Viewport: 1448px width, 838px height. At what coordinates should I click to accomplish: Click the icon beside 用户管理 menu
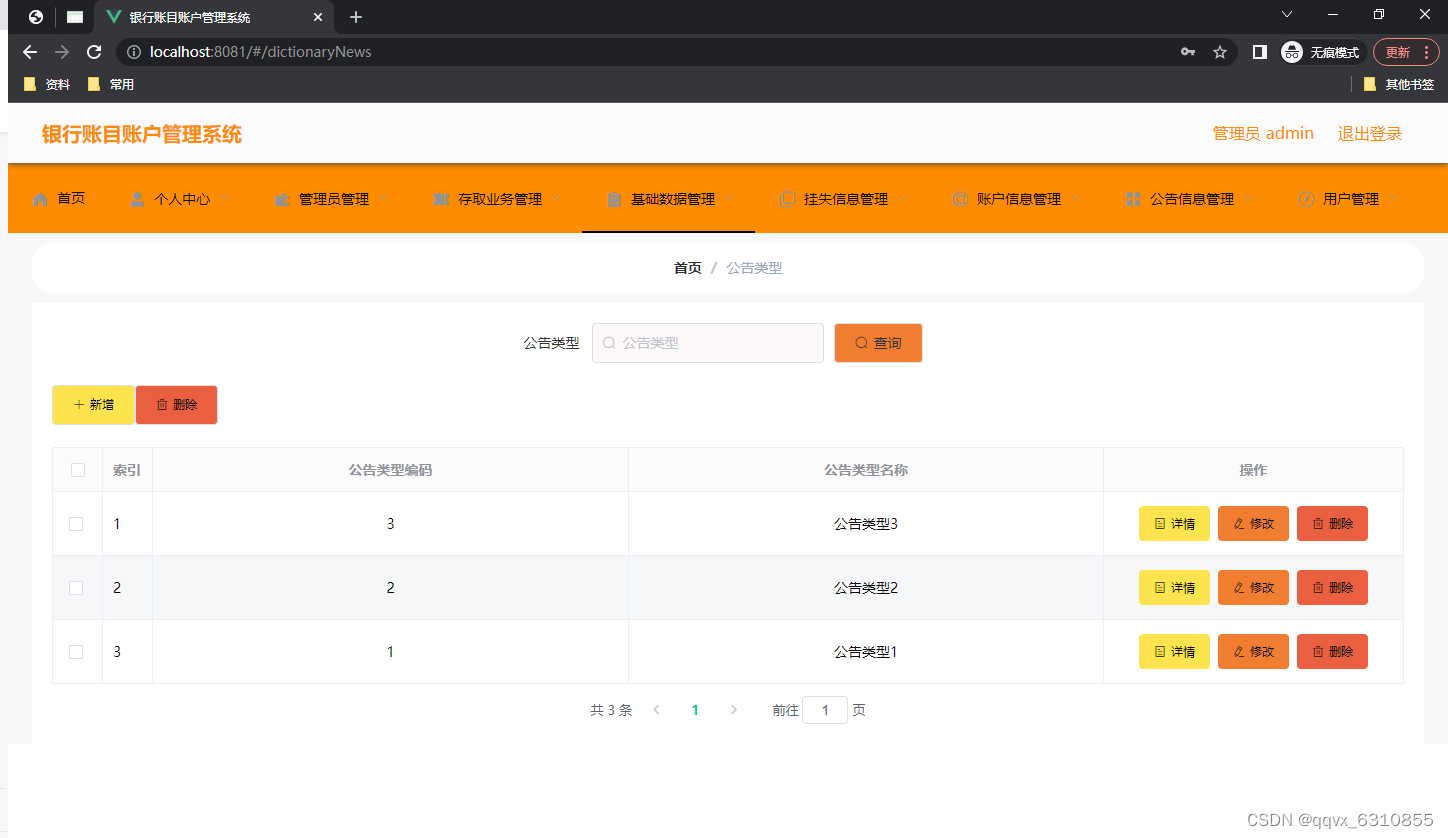coord(1306,199)
